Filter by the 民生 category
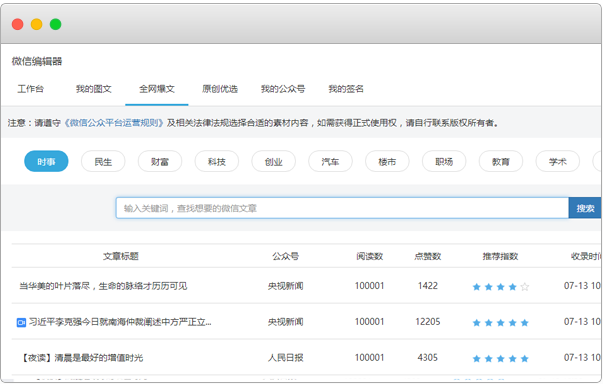The height and width of the screenshot is (384, 603). [x=103, y=161]
